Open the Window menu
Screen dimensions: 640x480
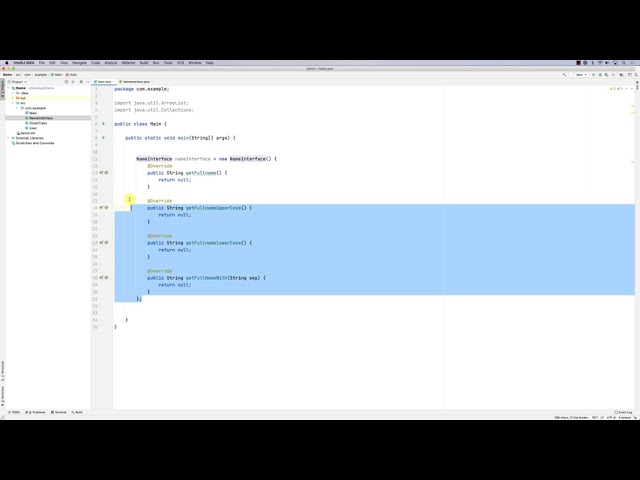195,63
